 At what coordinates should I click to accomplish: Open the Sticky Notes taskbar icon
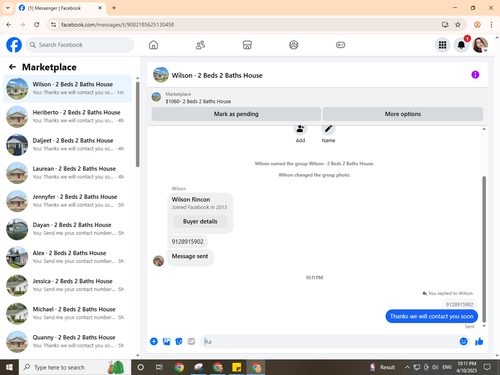click(x=237, y=367)
